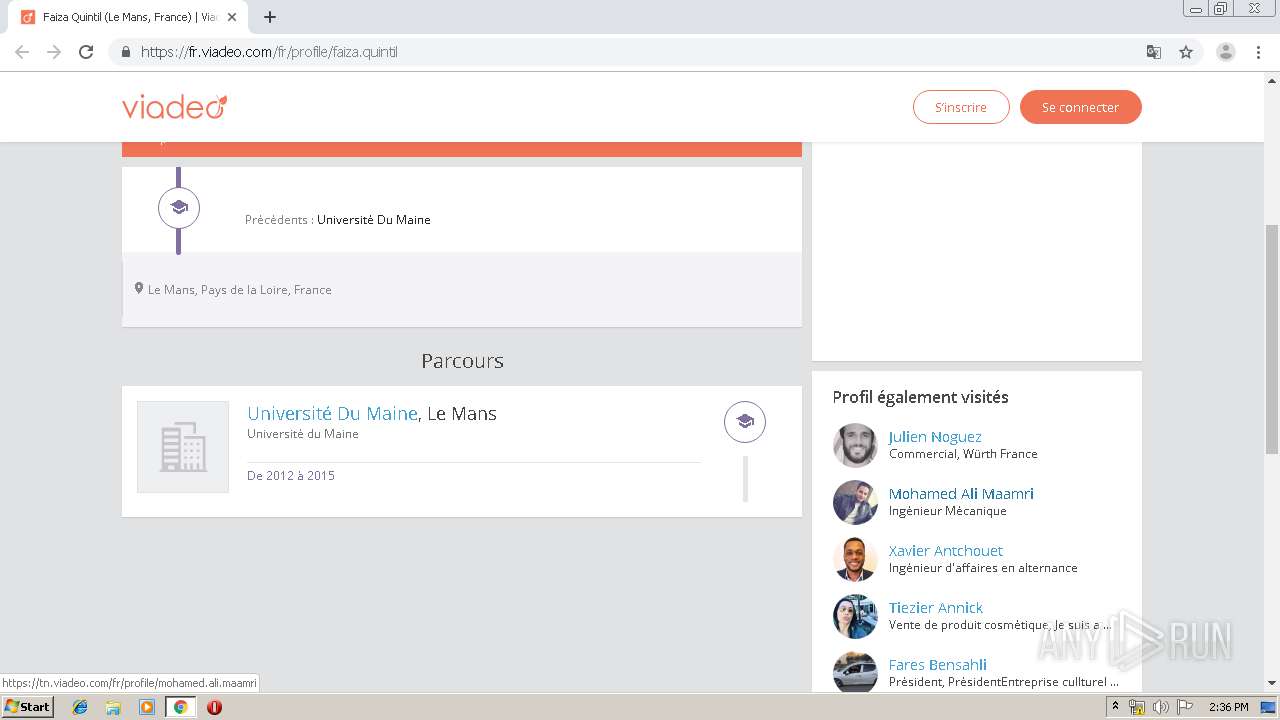Image resolution: width=1280 pixels, height=720 pixels.
Task: Close the Faiza Quintil tab
Action: 233,17
